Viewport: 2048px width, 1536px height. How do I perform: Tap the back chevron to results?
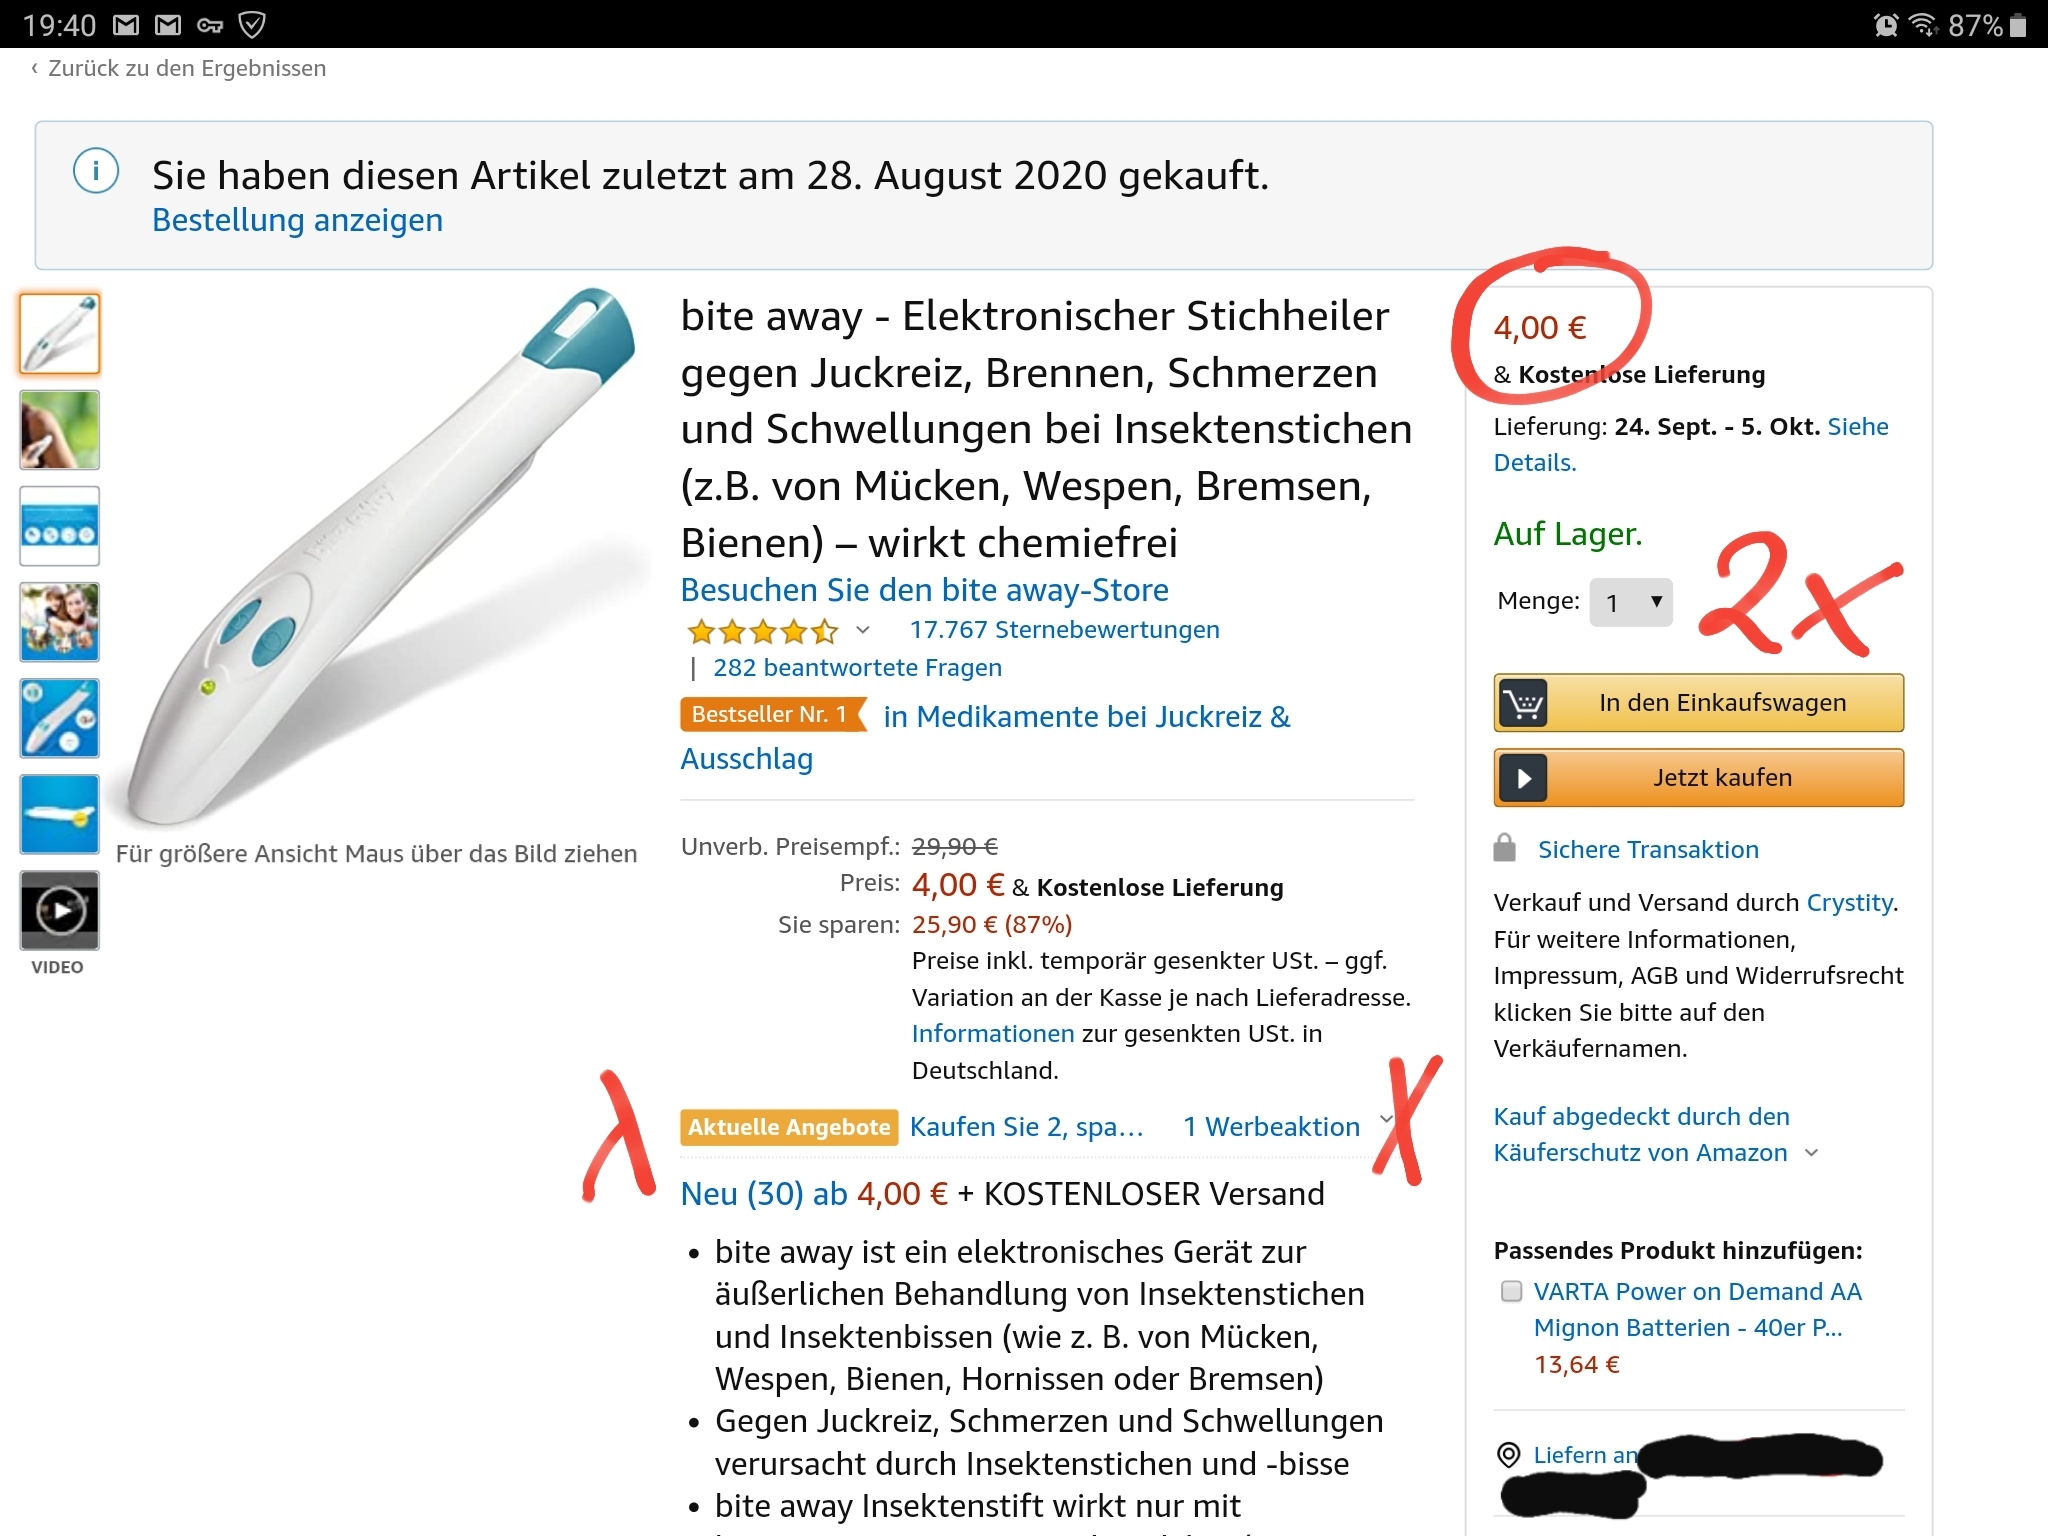tap(34, 68)
